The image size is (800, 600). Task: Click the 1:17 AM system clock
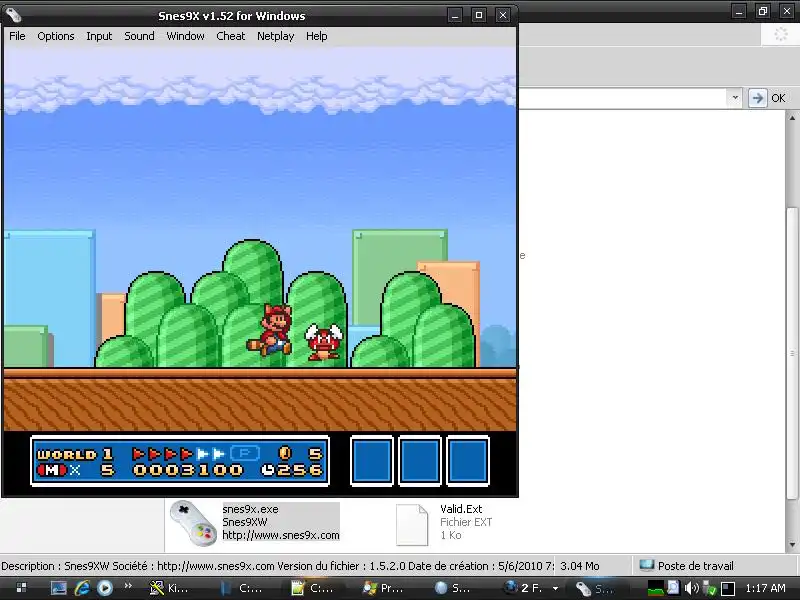pos(765,588)
